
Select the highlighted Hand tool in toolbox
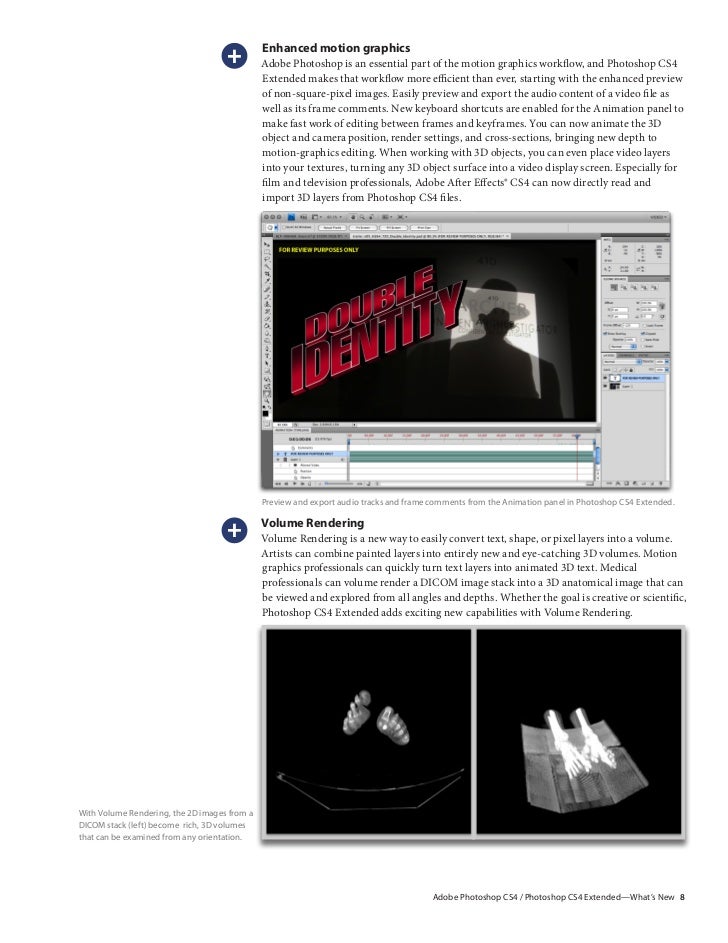click(268, 391)
